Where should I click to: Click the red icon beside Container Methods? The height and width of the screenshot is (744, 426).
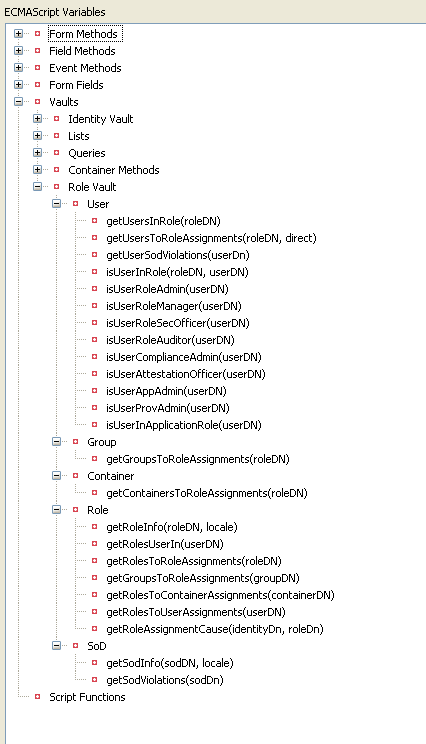click(x=56, y=170)
